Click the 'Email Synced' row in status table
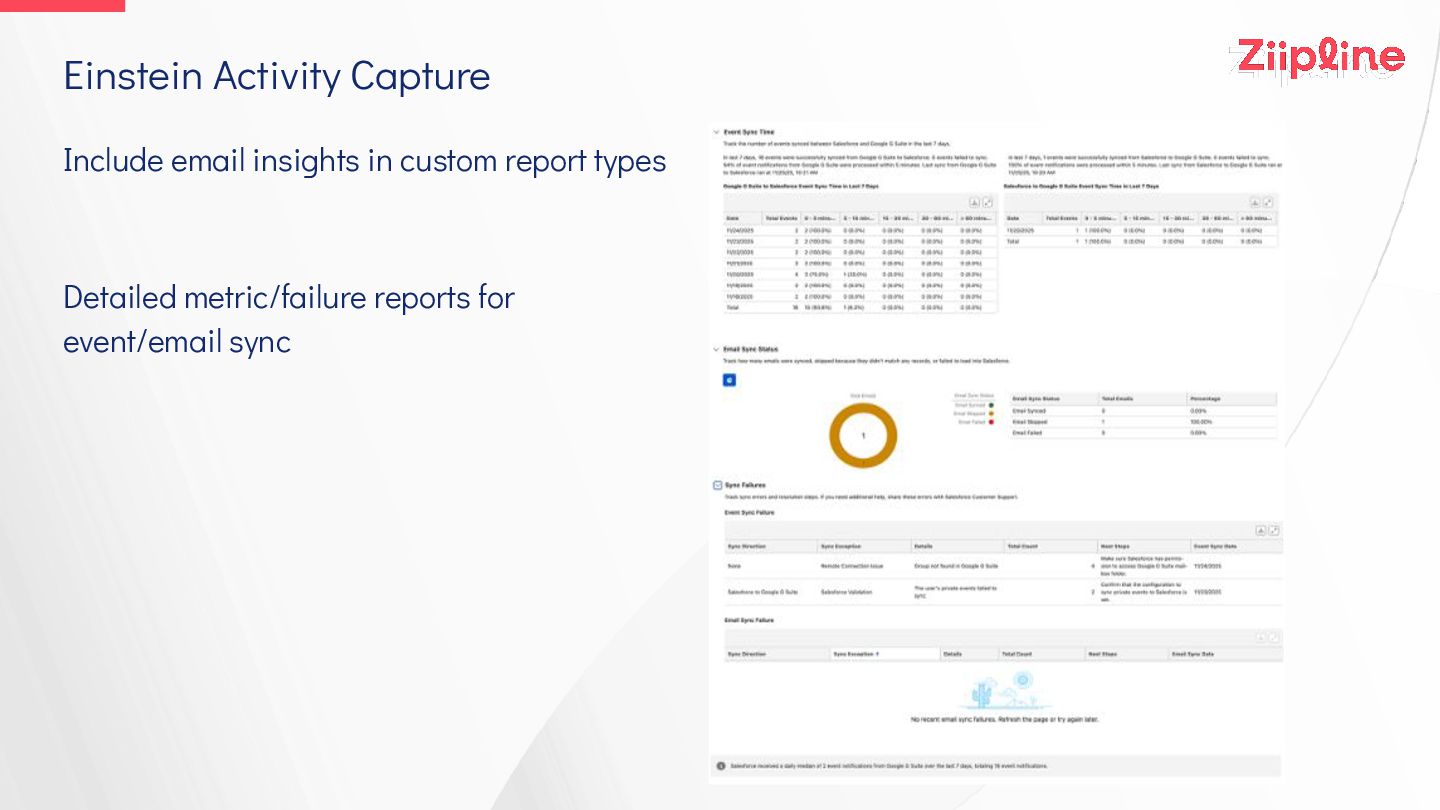 [x=1143, y=411]
